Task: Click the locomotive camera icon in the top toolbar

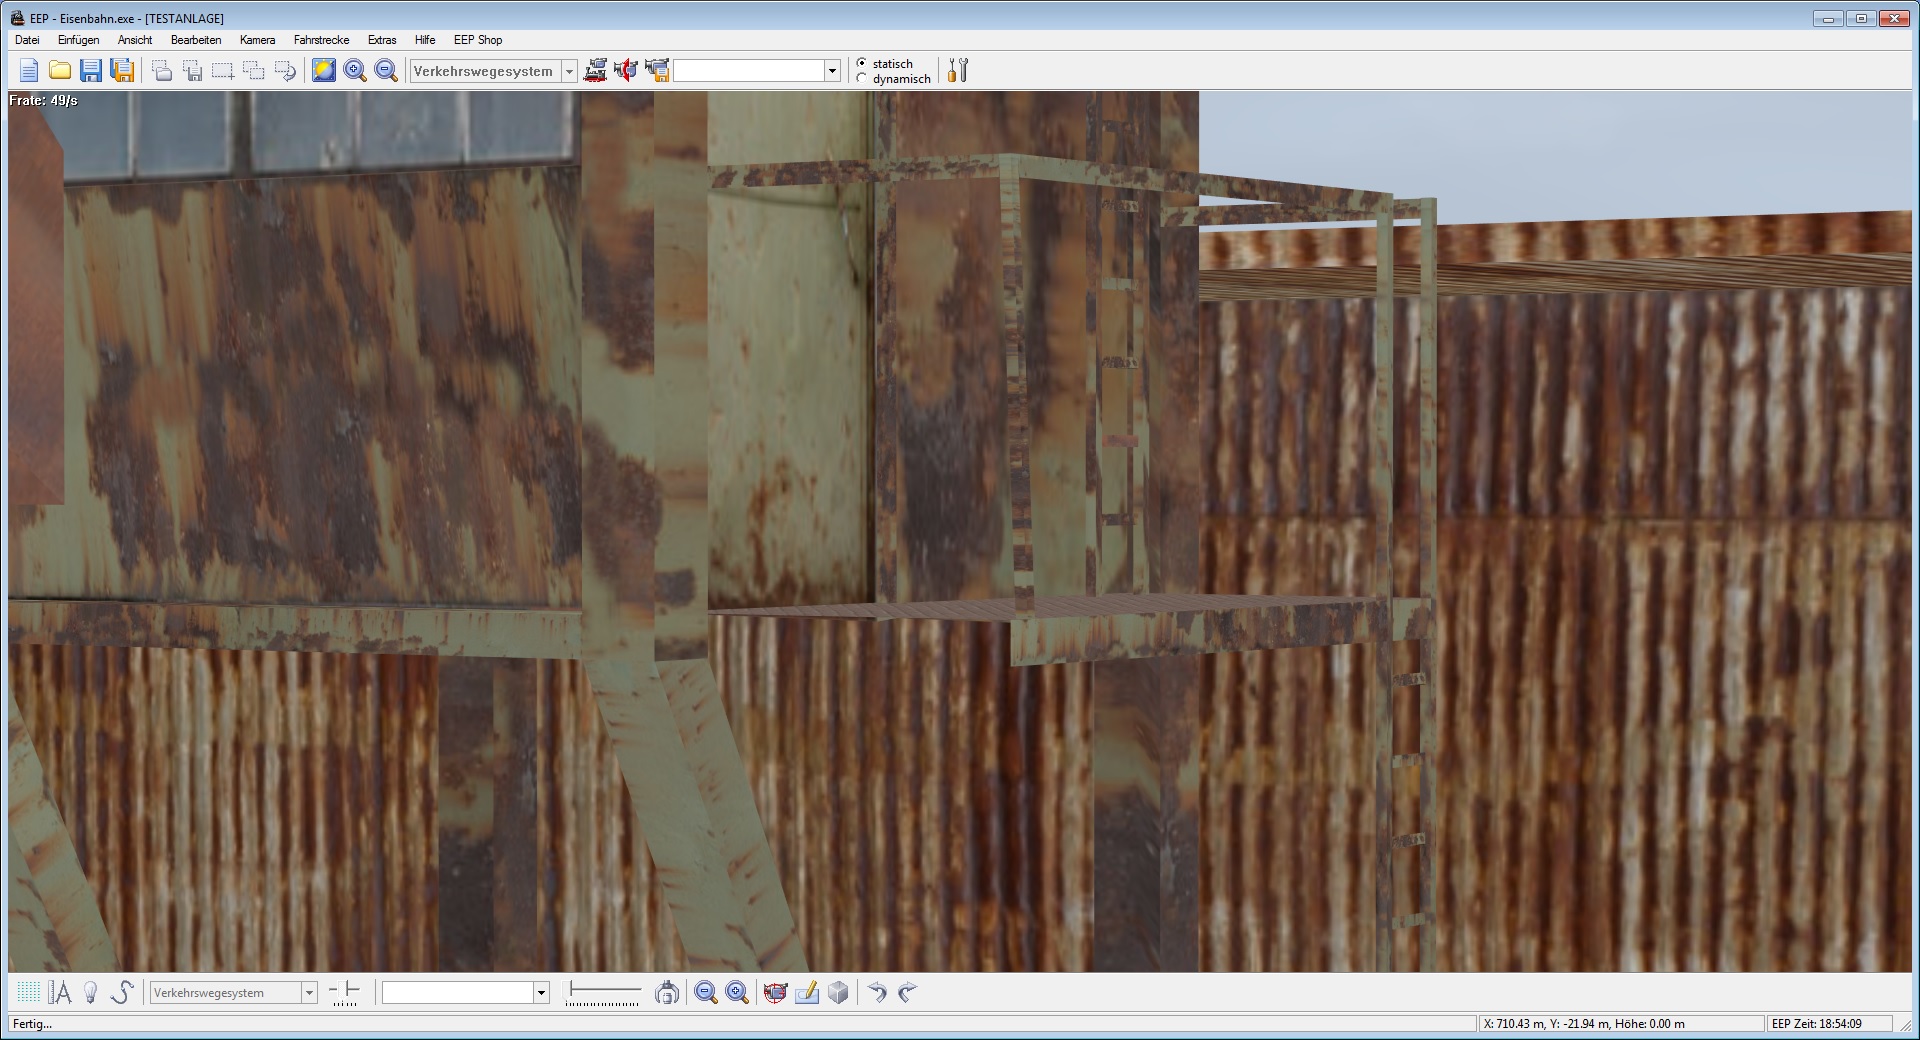Action: click(595, 70)
